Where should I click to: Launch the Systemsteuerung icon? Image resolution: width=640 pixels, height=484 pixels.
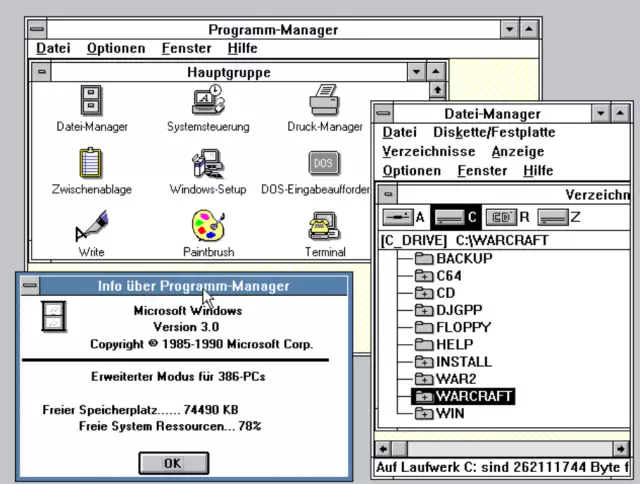[x=208, y=100]
